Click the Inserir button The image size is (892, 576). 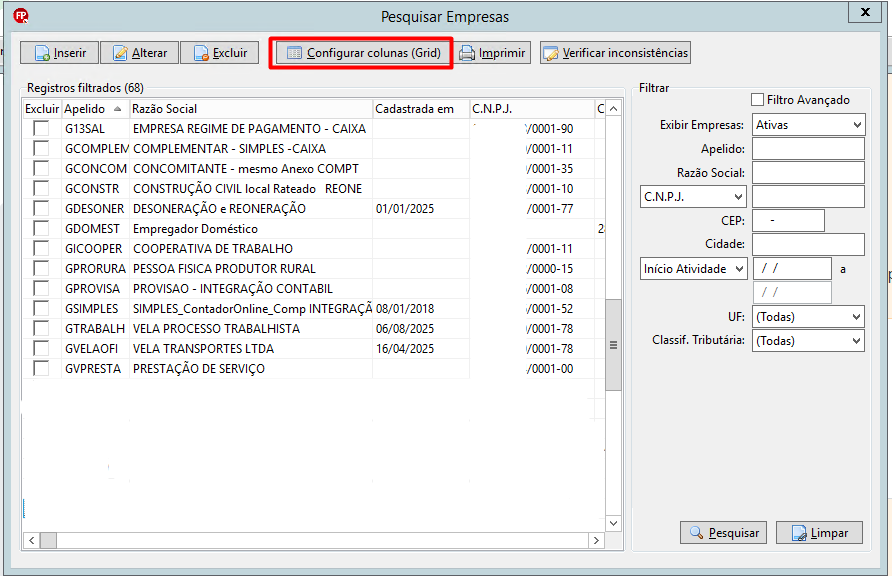(x=59, y=53)
